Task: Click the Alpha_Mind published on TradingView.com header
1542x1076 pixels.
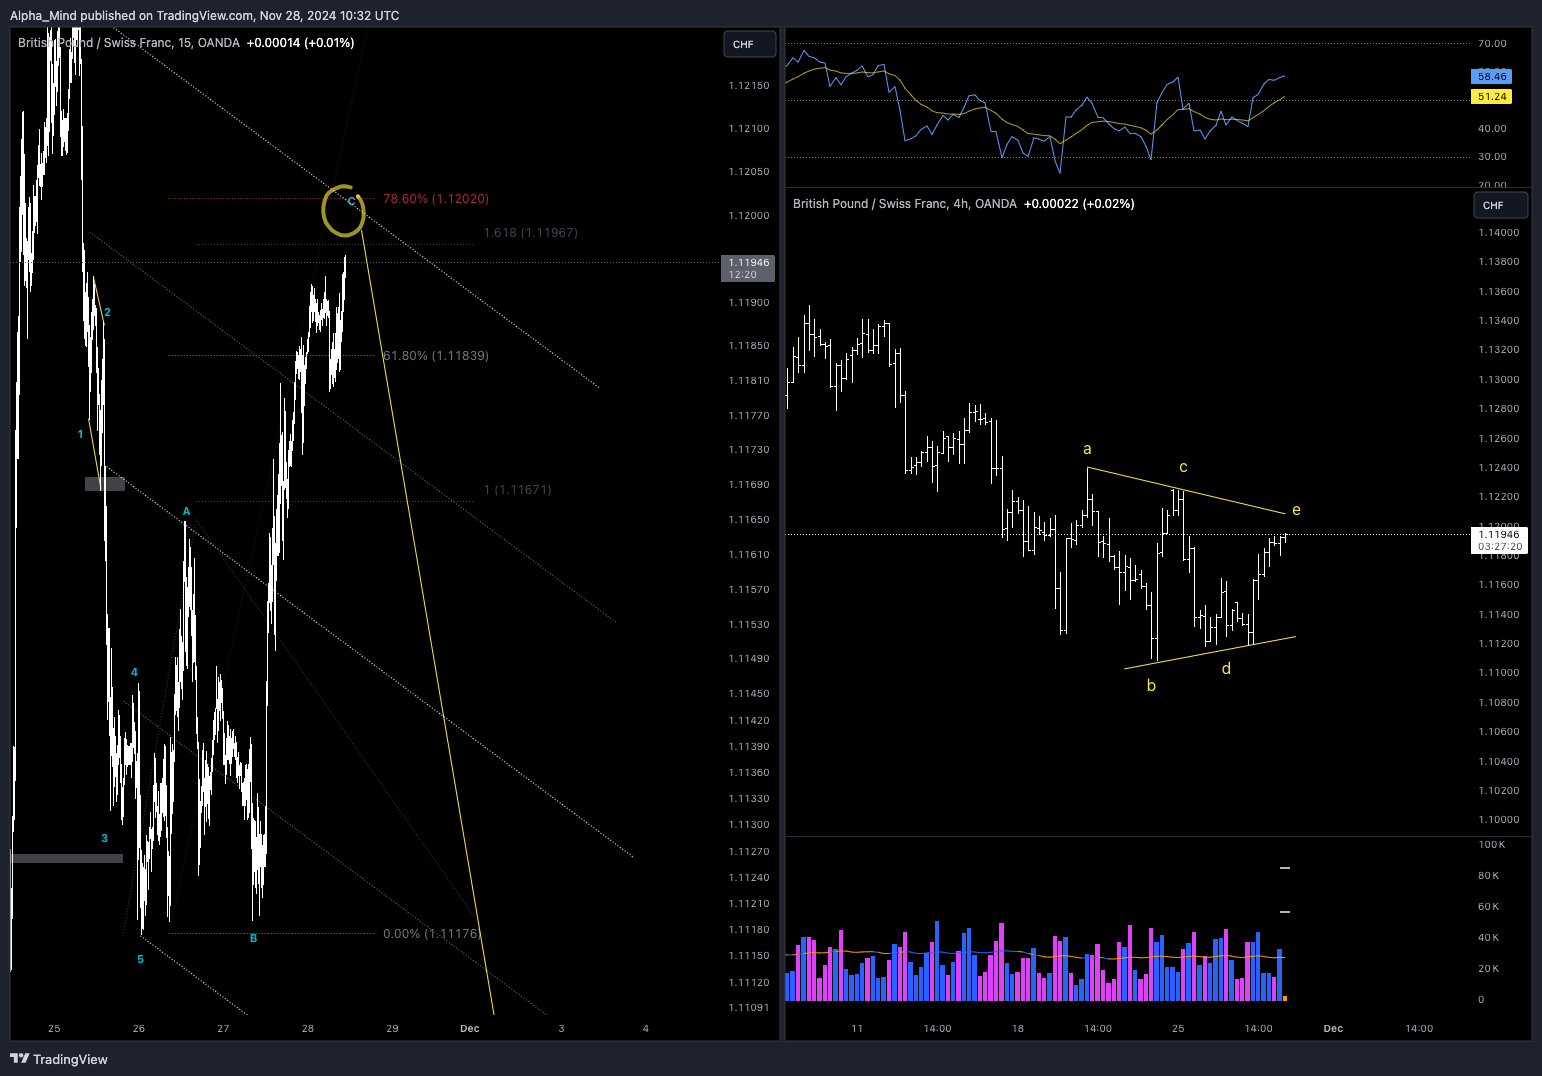Action: click(204, 15)
